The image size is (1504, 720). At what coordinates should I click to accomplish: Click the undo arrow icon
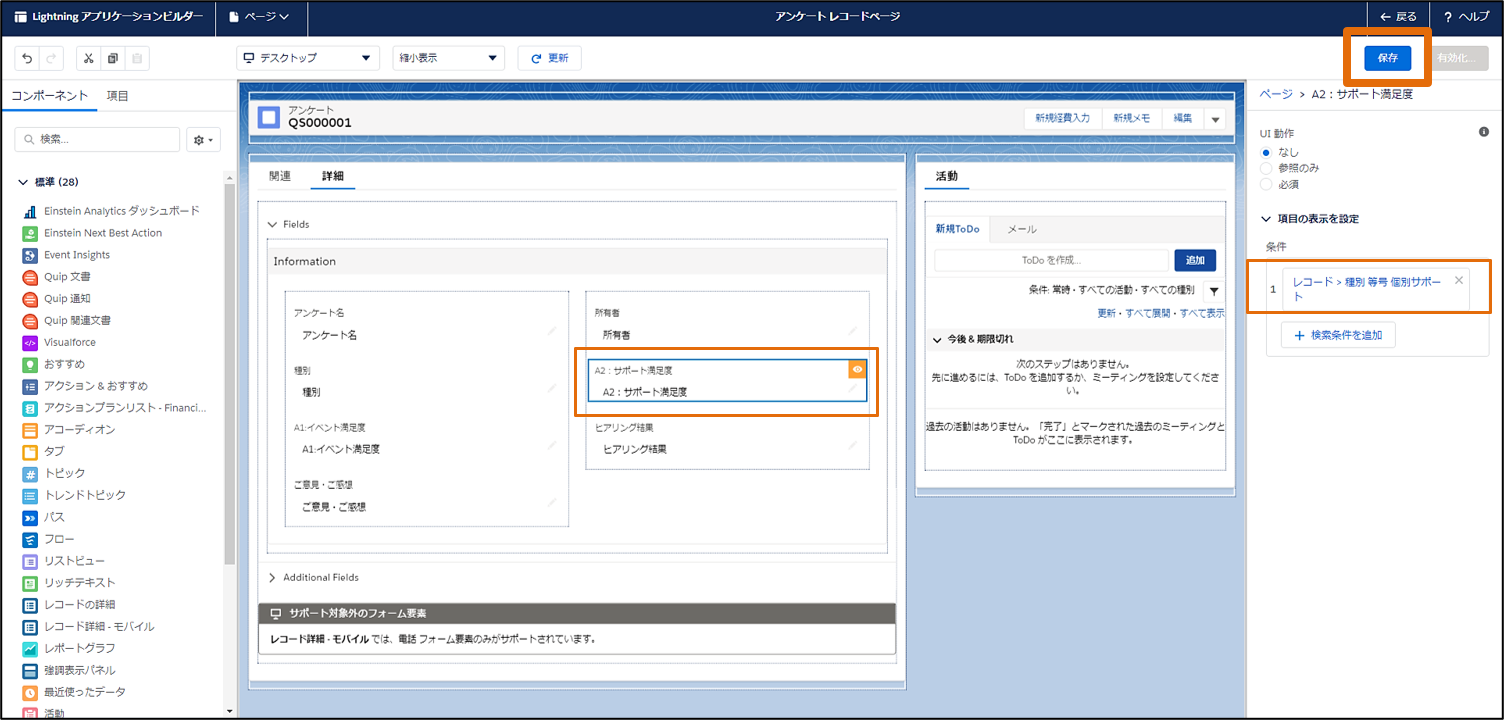(x=28, y=58)
